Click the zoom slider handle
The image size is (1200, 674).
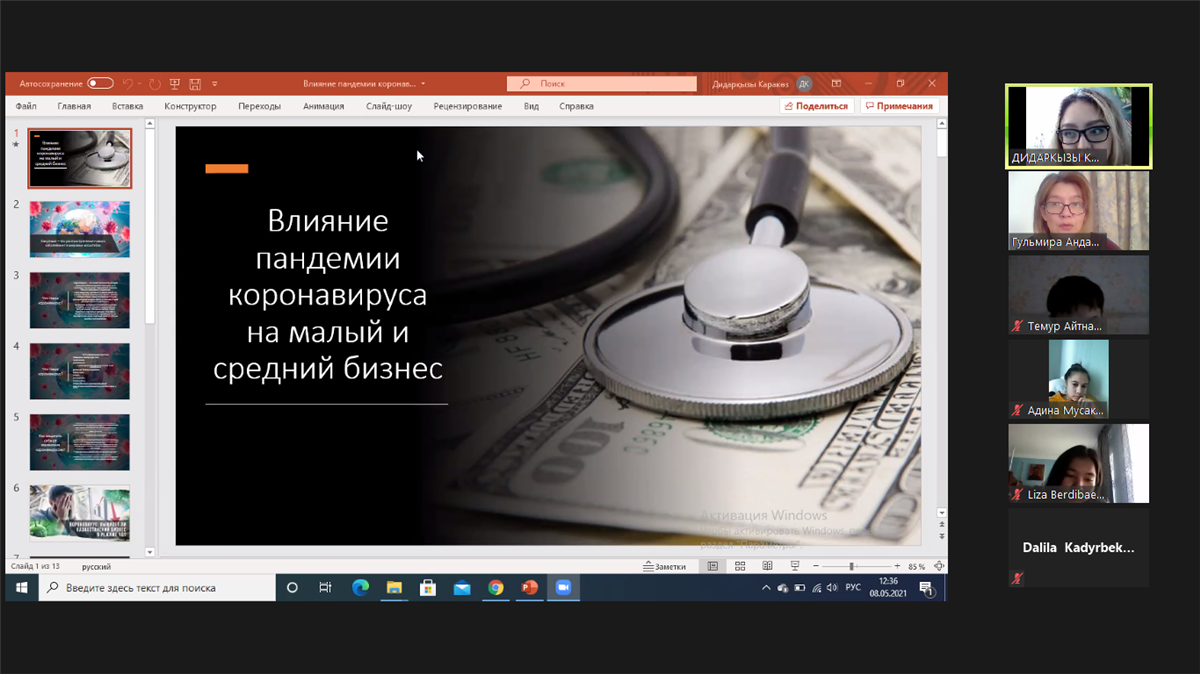852,566
